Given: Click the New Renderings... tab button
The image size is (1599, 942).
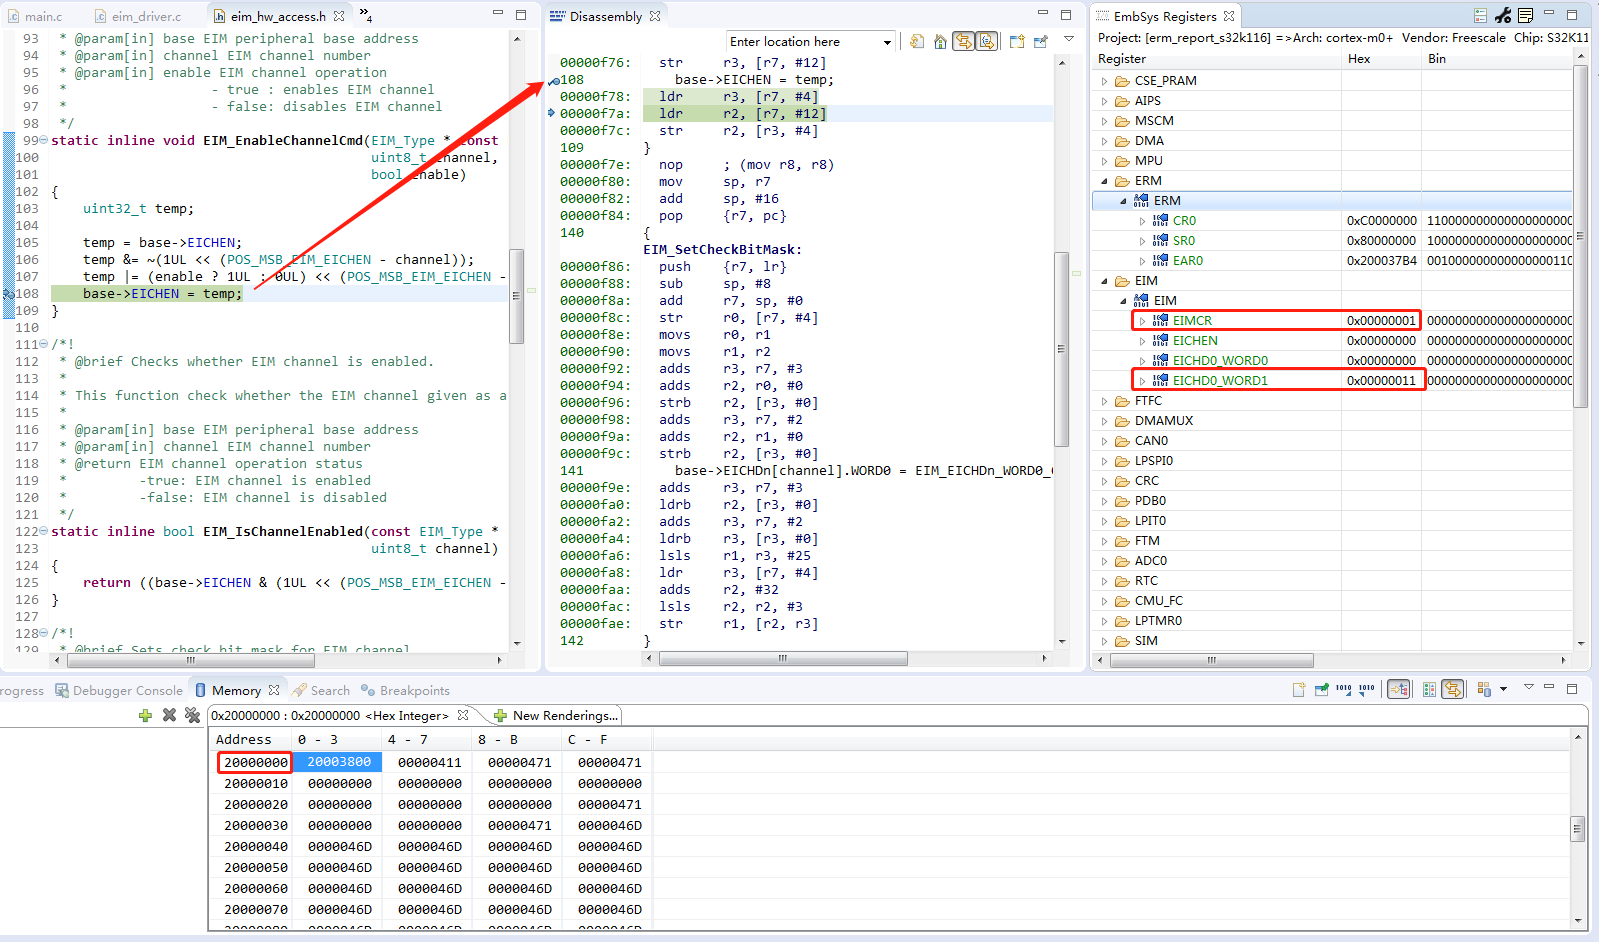Looking at the screenshot, I should click(556, 716).
